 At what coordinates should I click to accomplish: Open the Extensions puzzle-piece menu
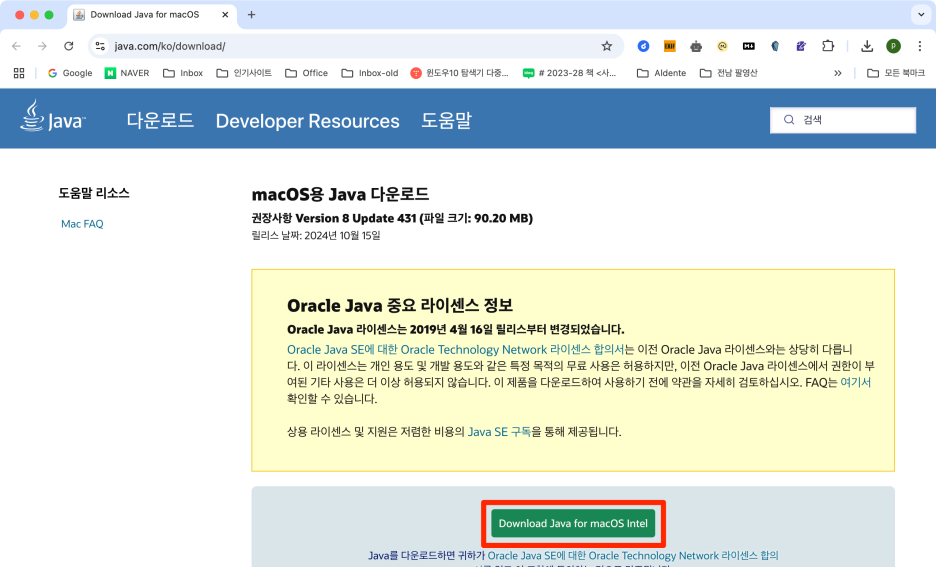828,46
